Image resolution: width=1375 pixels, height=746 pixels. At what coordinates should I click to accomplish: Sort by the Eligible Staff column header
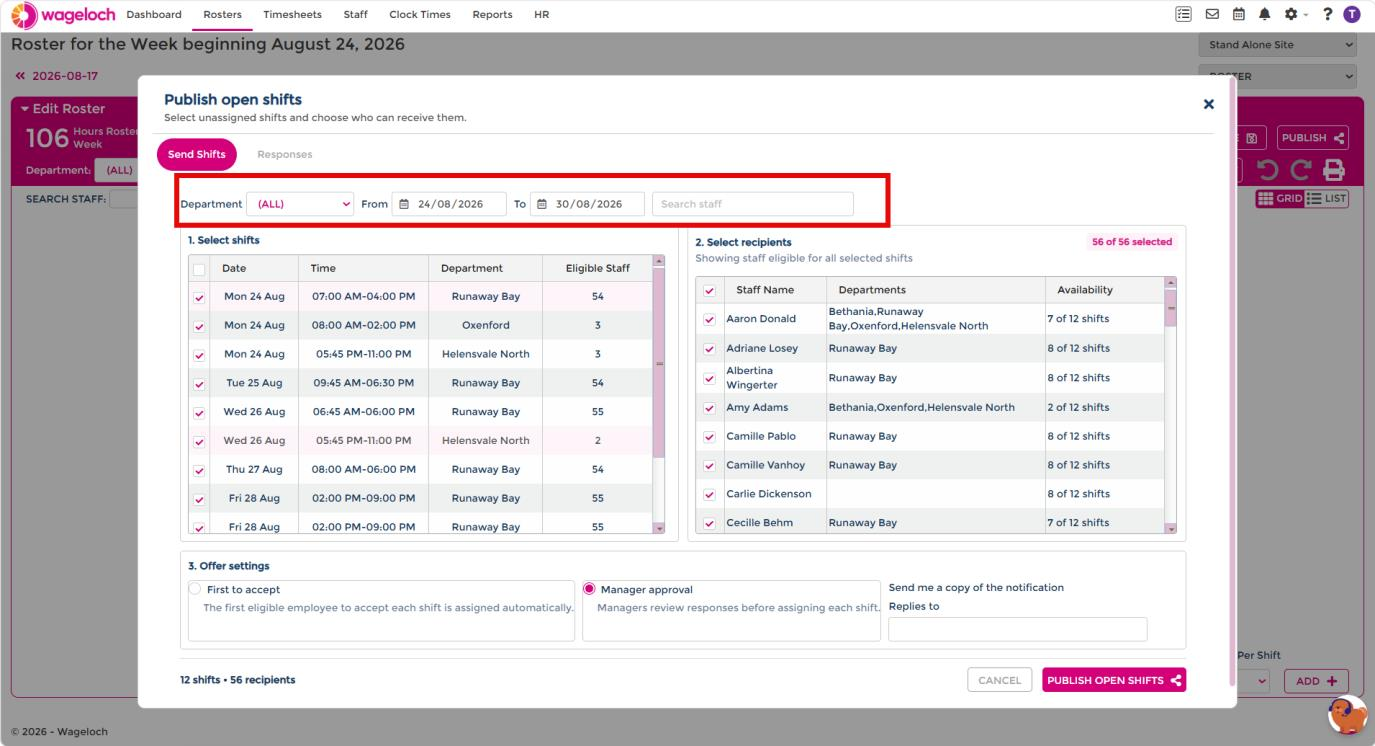tap(597, 268)
